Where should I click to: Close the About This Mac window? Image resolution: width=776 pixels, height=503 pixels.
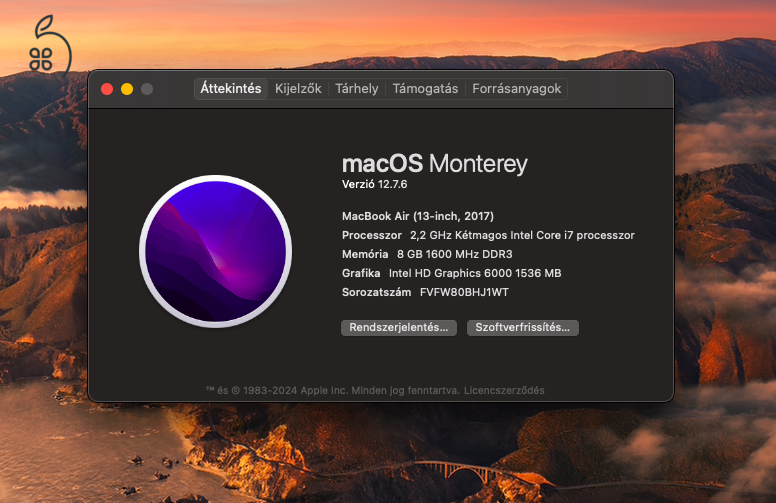107,89
